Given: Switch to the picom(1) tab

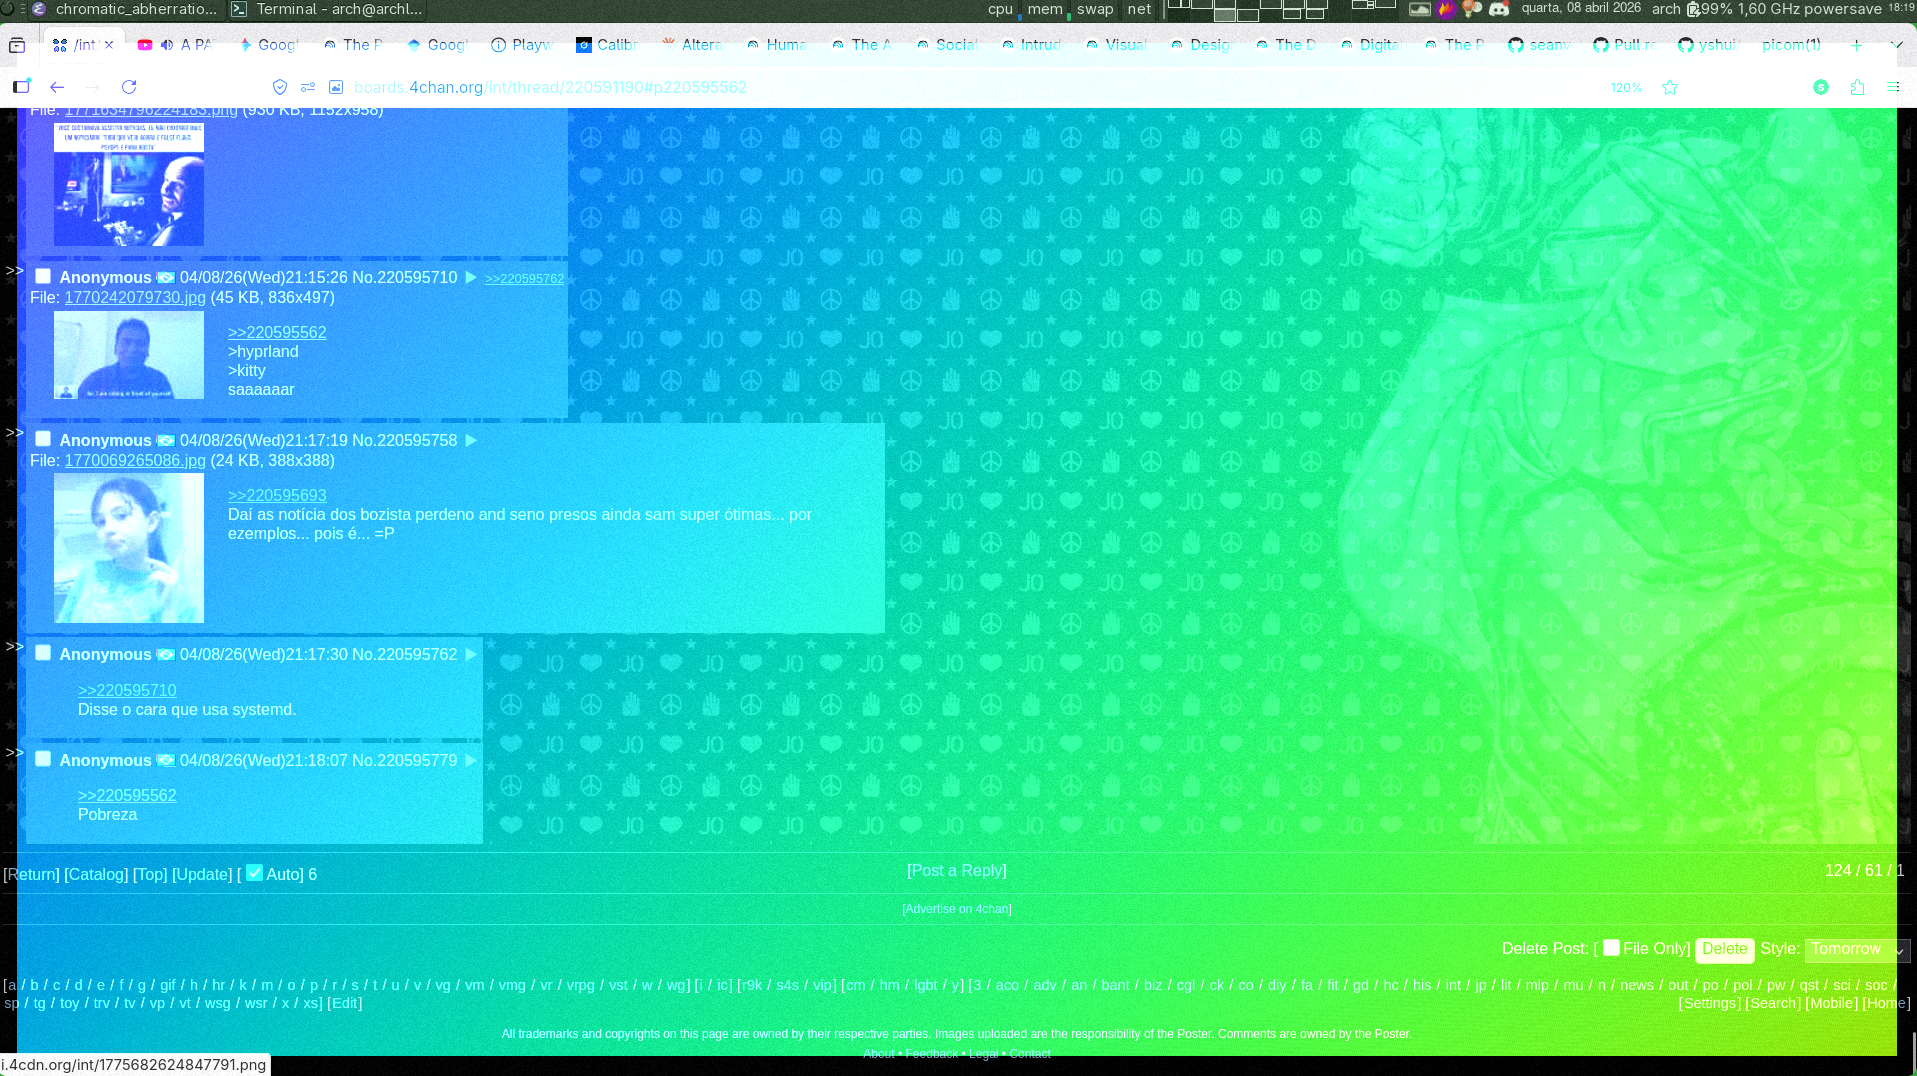Looking at the screenshot, I should coord(1791,45).
